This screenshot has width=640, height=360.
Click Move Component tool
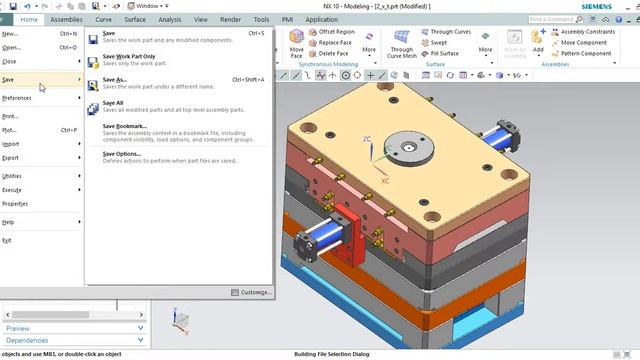point(579,43)
